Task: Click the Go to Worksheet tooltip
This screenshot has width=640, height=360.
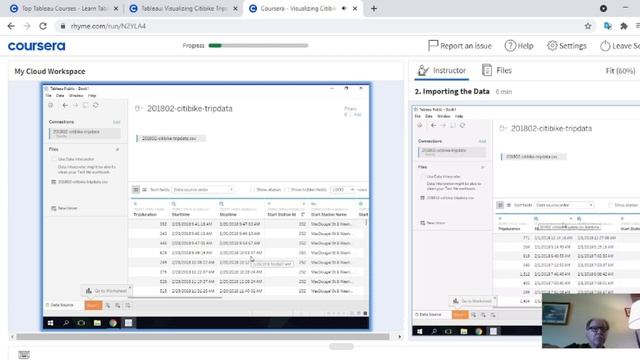Action: tap(107, 291)
